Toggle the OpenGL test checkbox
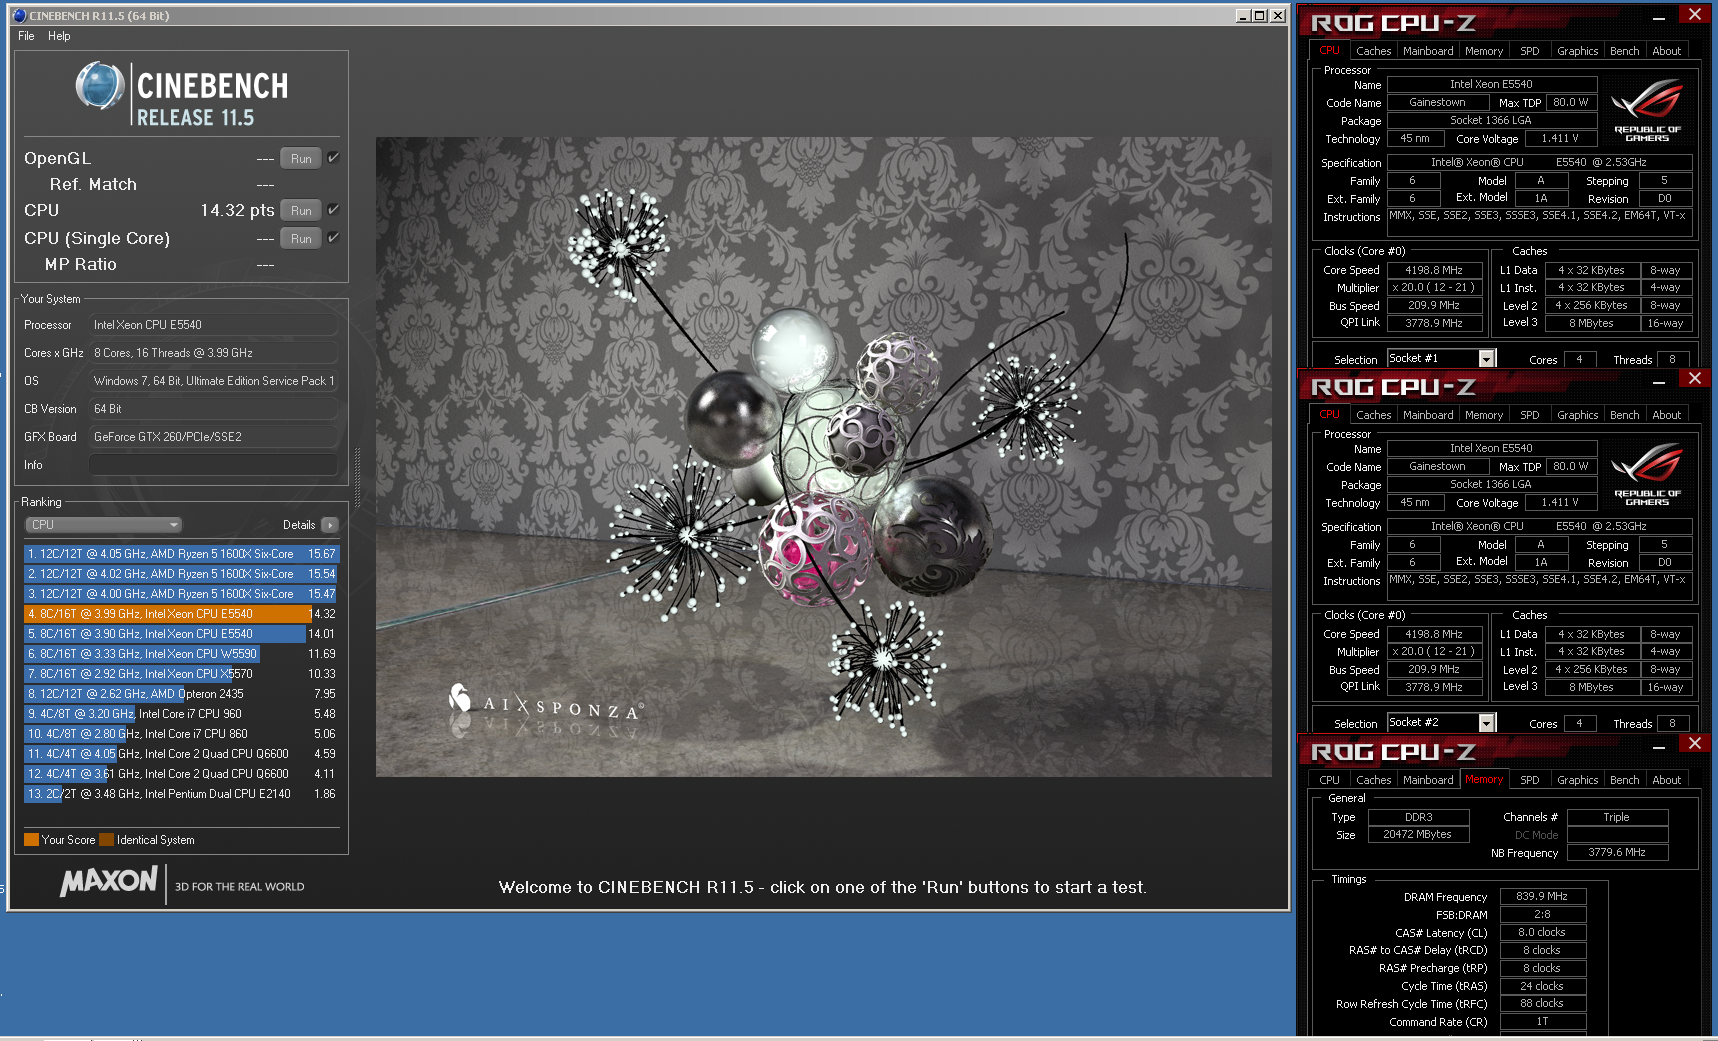1718x1041 pixels. [x=333, y=158]
